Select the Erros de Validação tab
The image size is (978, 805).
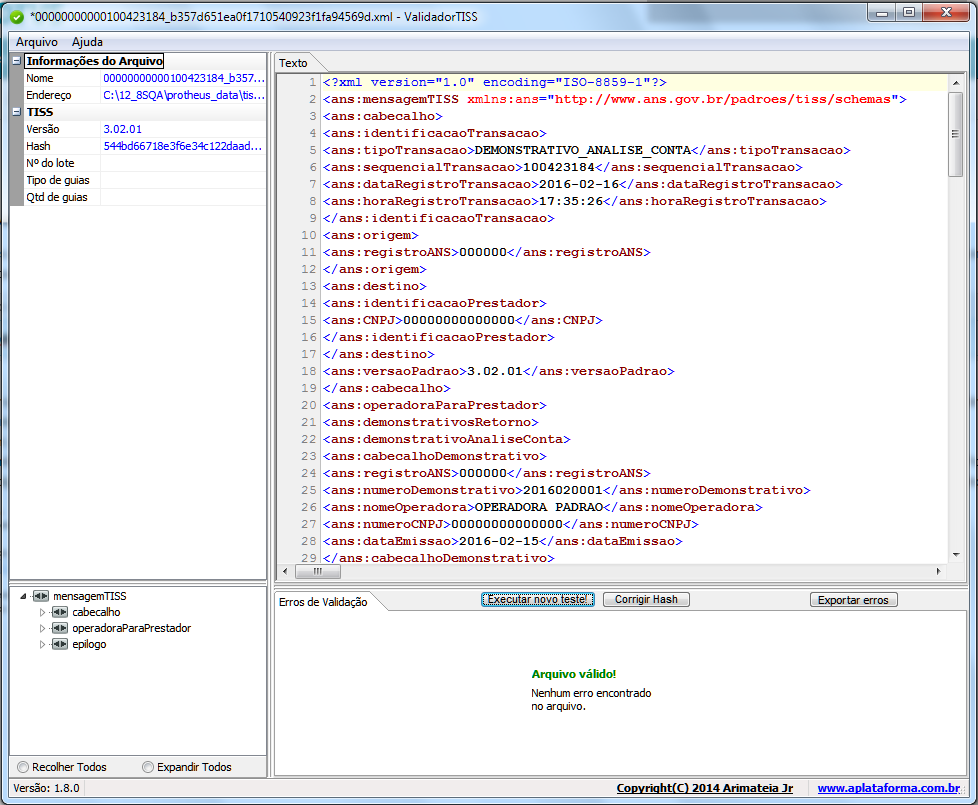[x=323, y=602]
